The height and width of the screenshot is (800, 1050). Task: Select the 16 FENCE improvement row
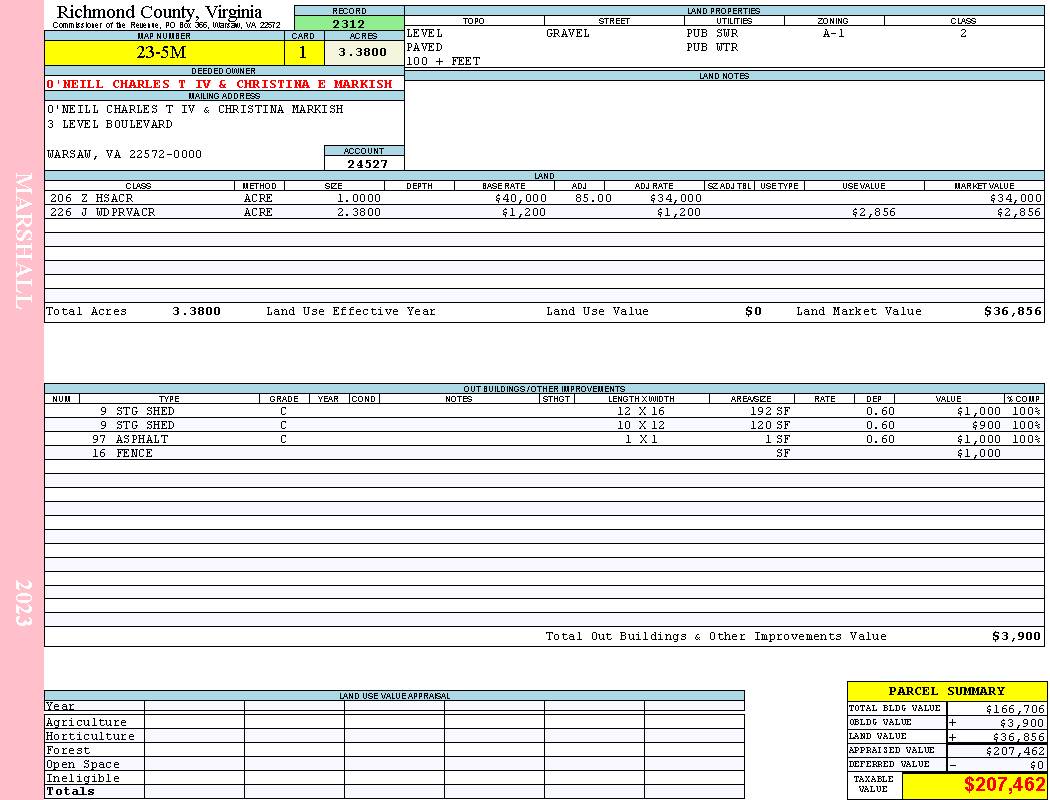click(x=544, y=453)
